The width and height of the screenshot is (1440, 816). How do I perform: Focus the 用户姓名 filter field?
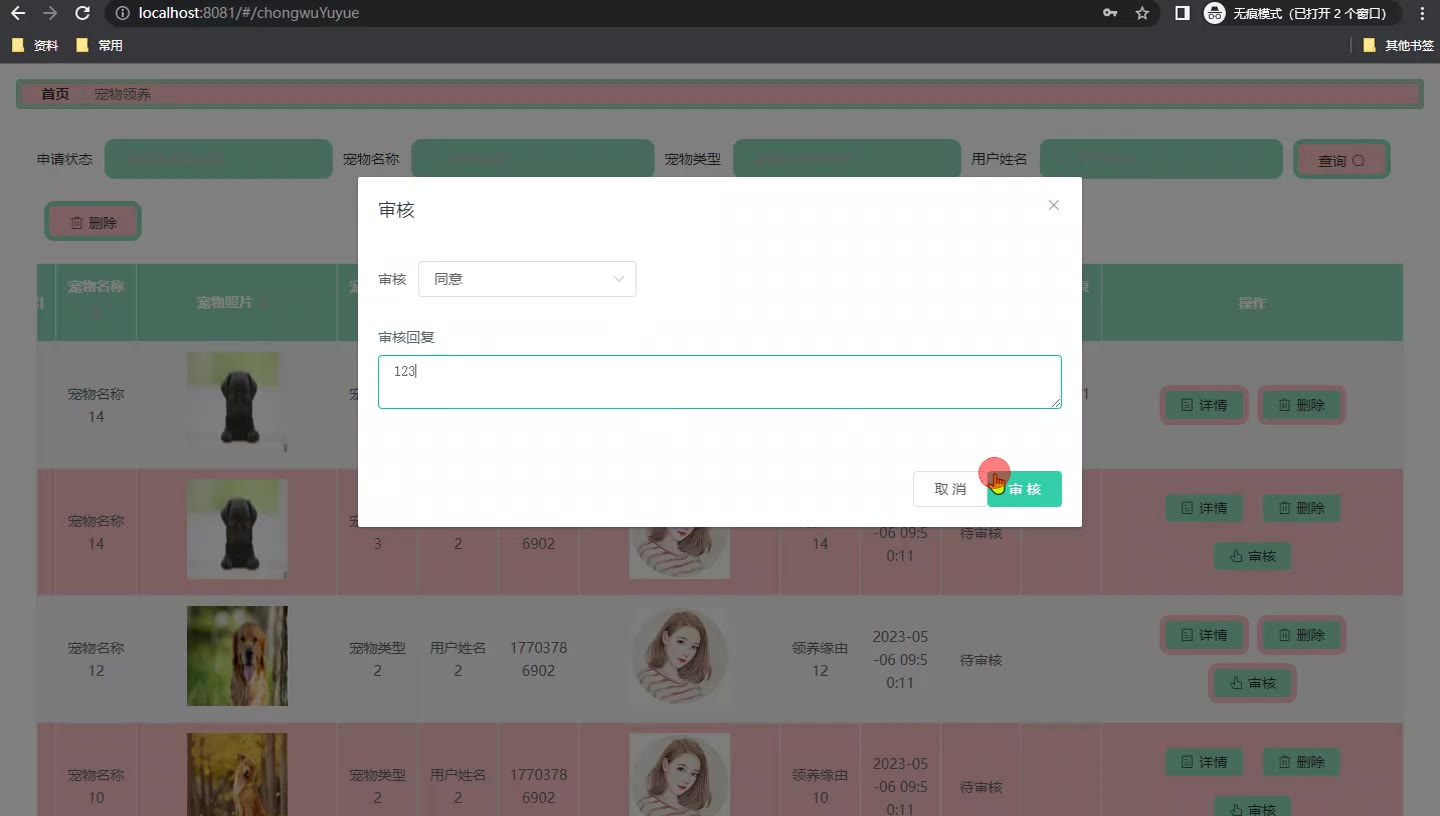click(x=1161, y=159)
